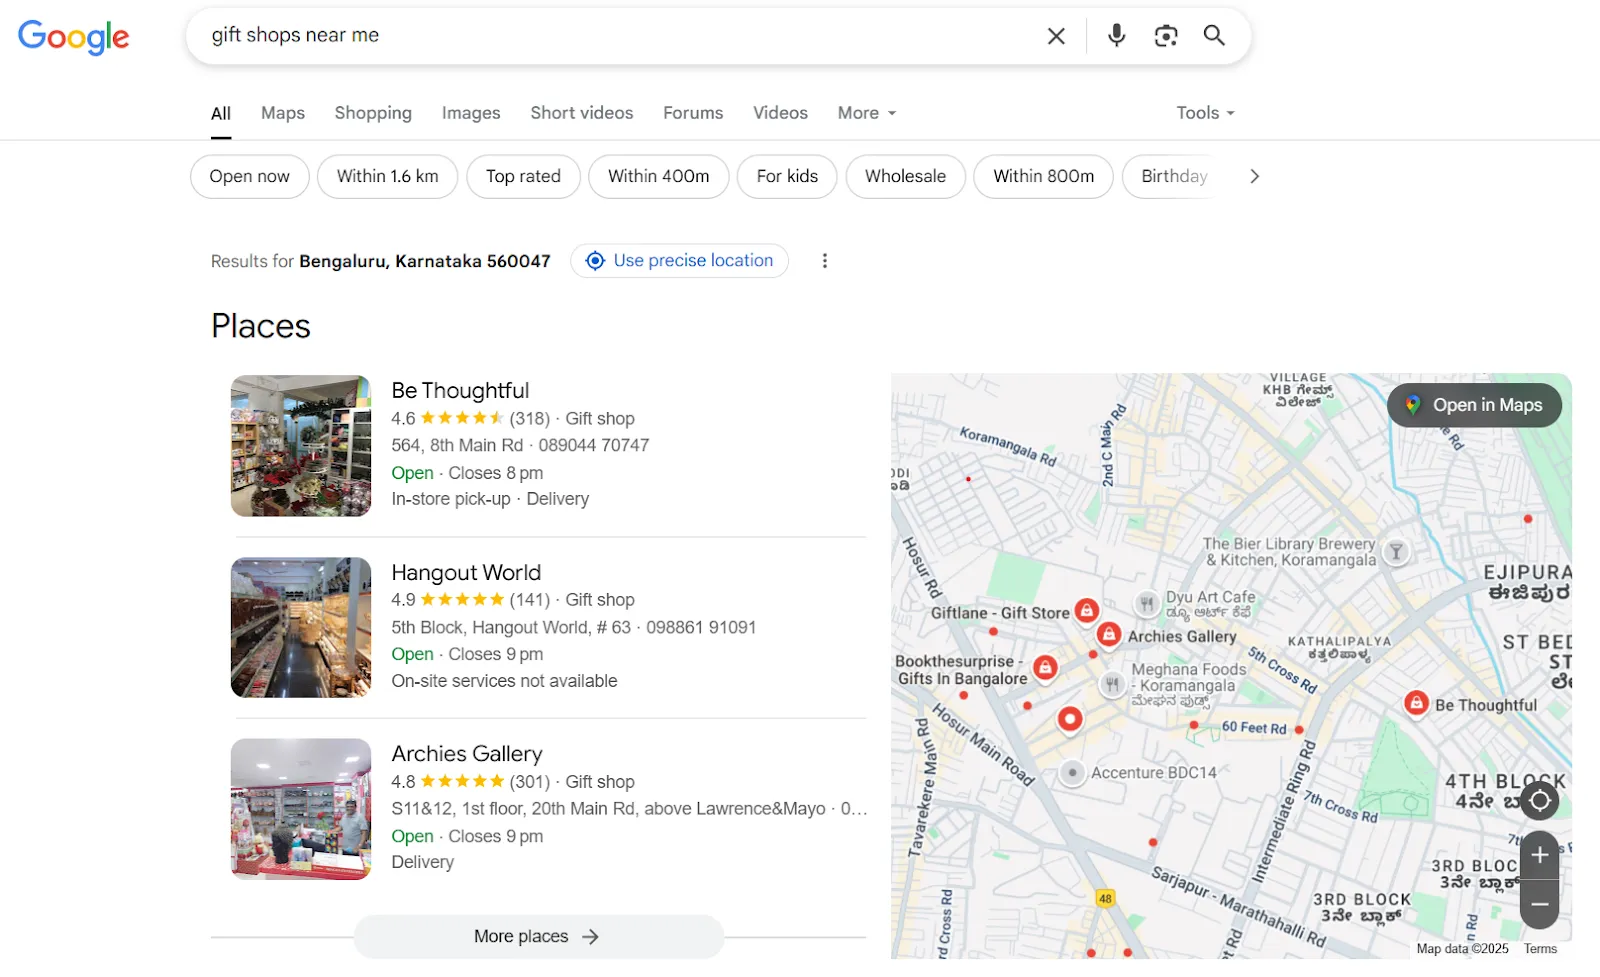Click the Archies Gallery shop photo
Screen dimensions: 1600x977
(x=301, y=809)
